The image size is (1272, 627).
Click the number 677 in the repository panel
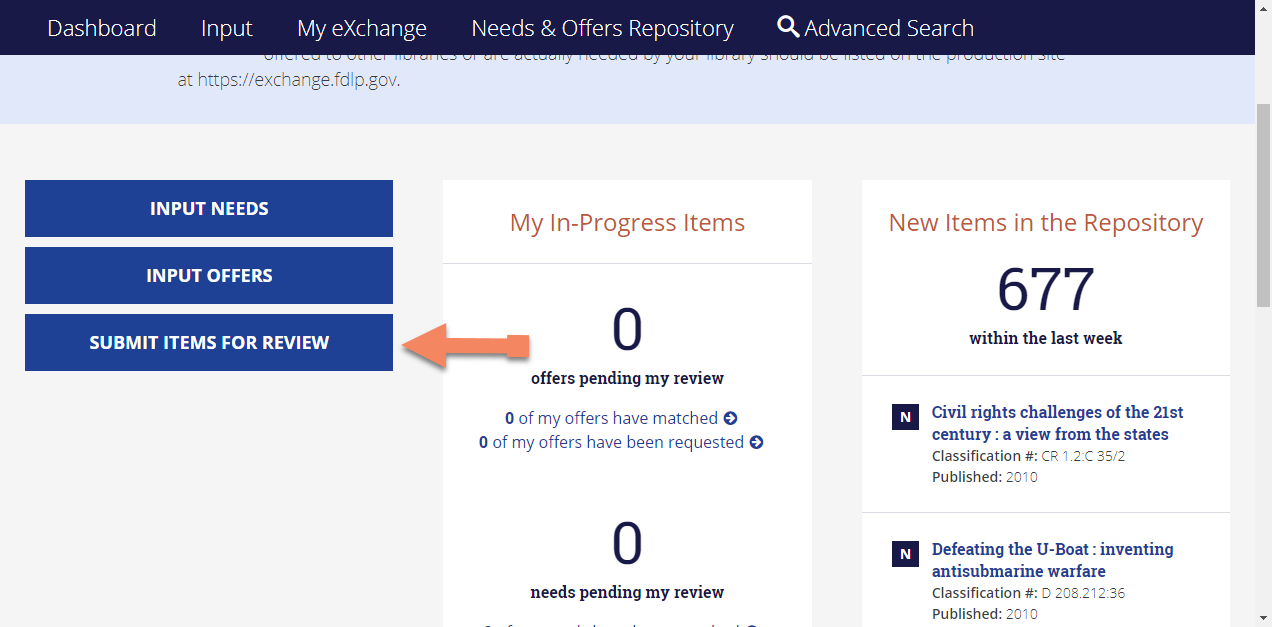pyautogui.click(x=1046, y=289)
